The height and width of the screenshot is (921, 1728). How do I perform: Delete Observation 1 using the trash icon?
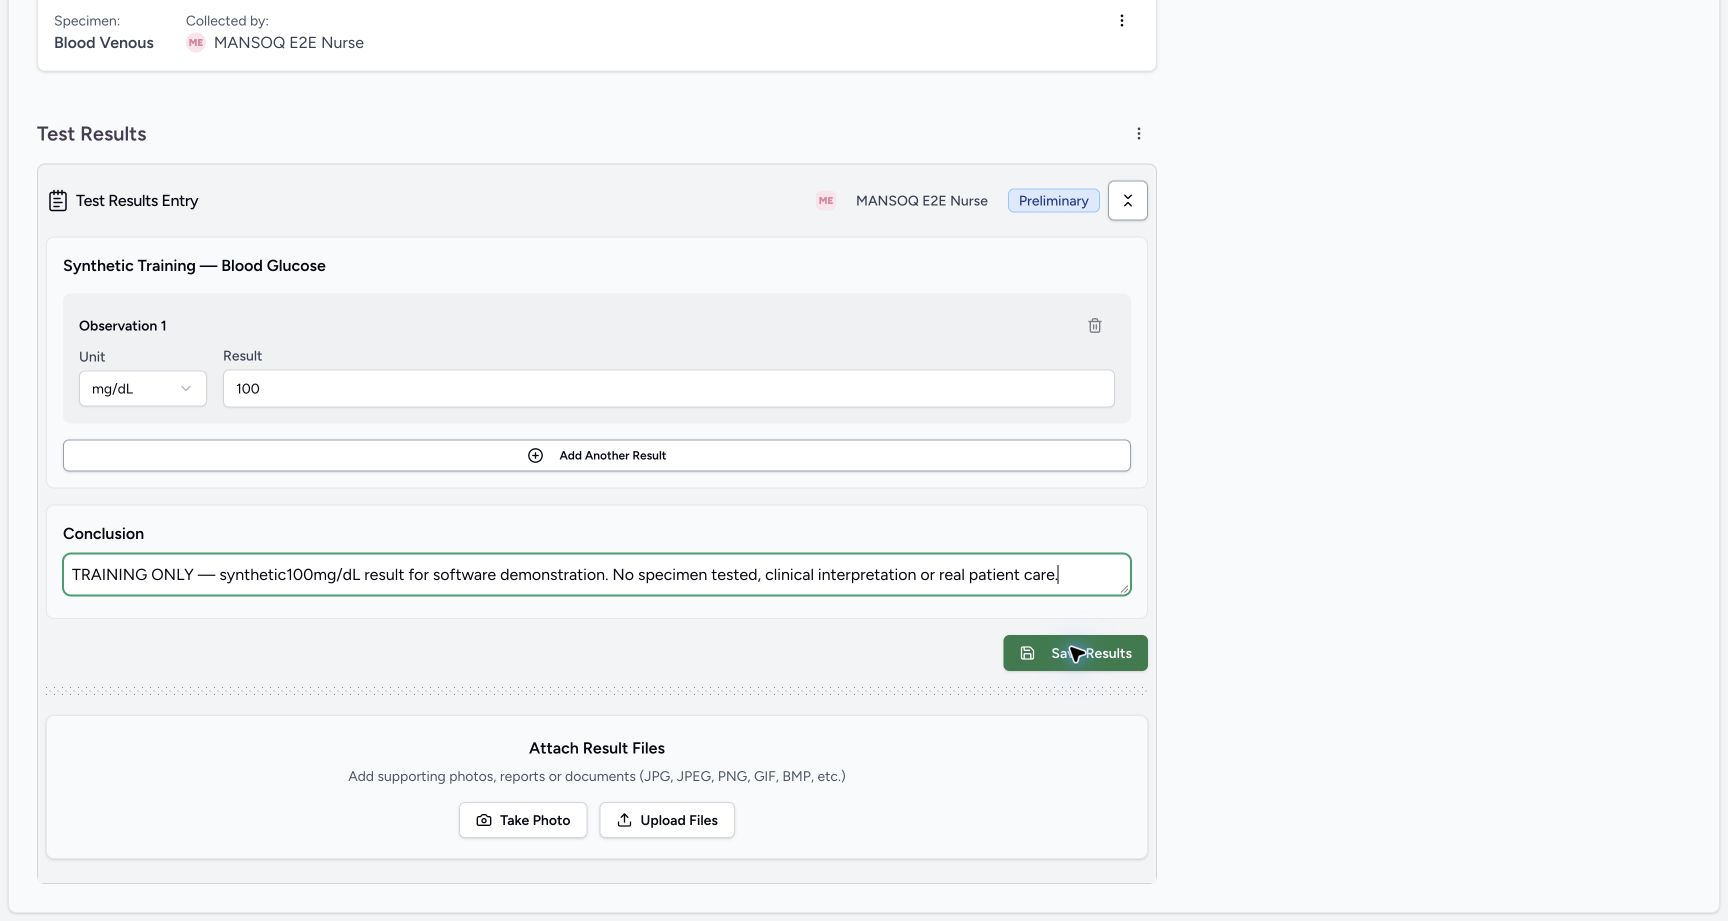1095,326
